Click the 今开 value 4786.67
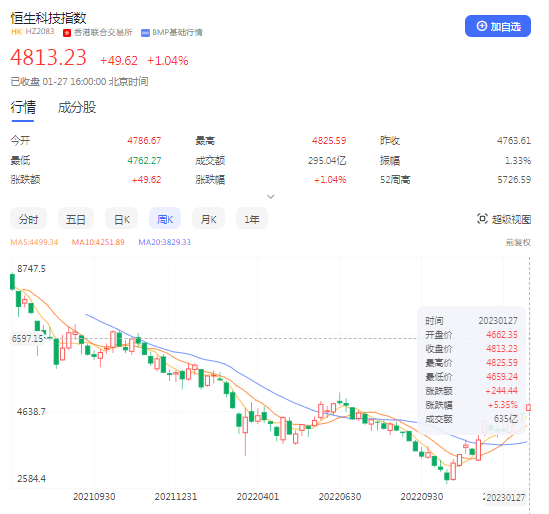Image resolution: width=549 pixels, height=514 pixels. pyautogui.click(x=144, y=140)
